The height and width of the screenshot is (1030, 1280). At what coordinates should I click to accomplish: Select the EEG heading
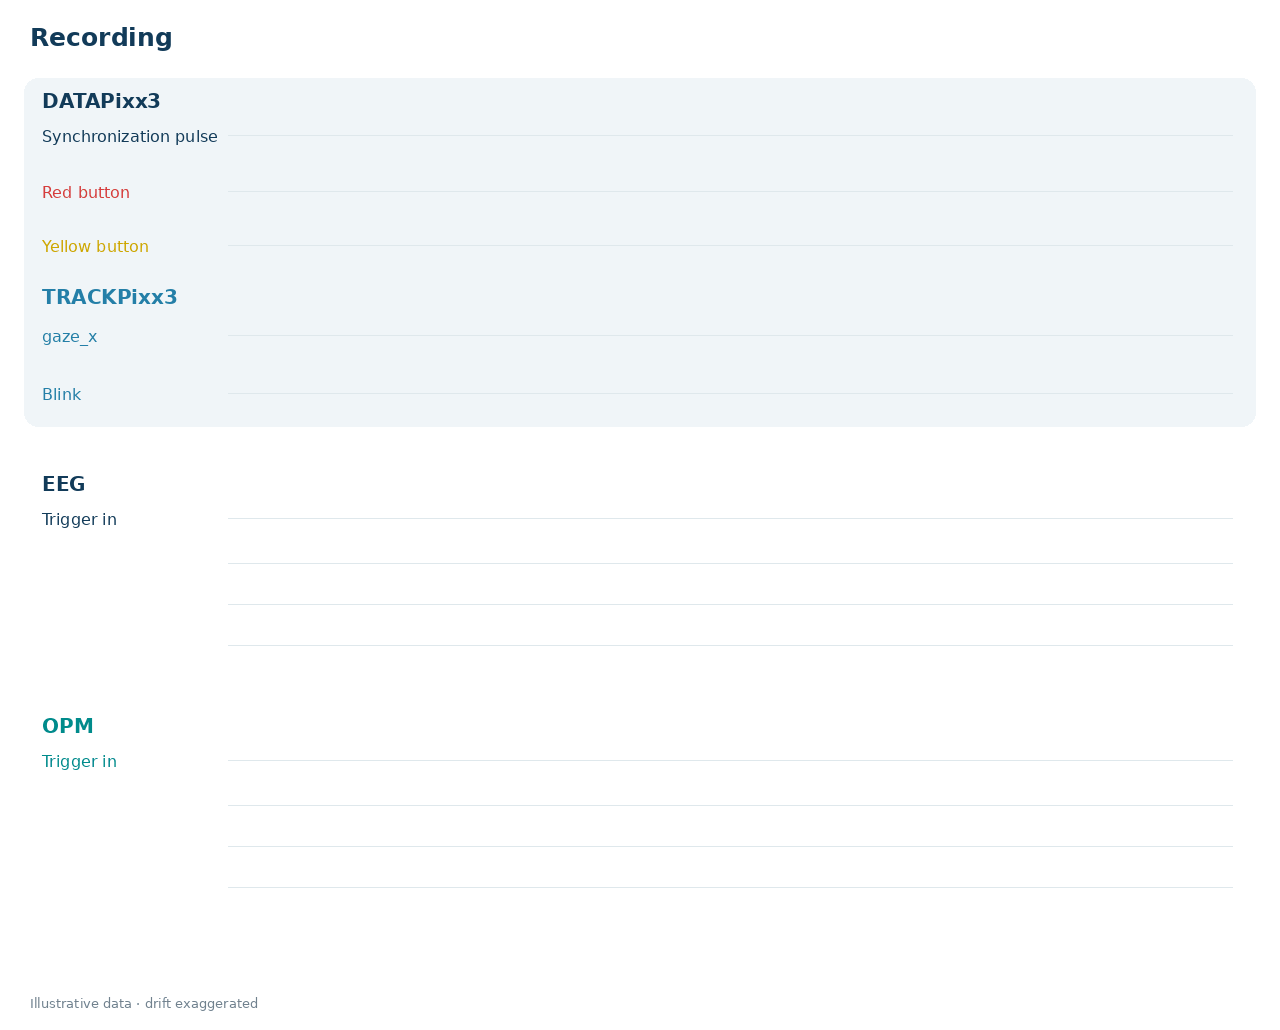pyautogui.click(x=63, y=484)
